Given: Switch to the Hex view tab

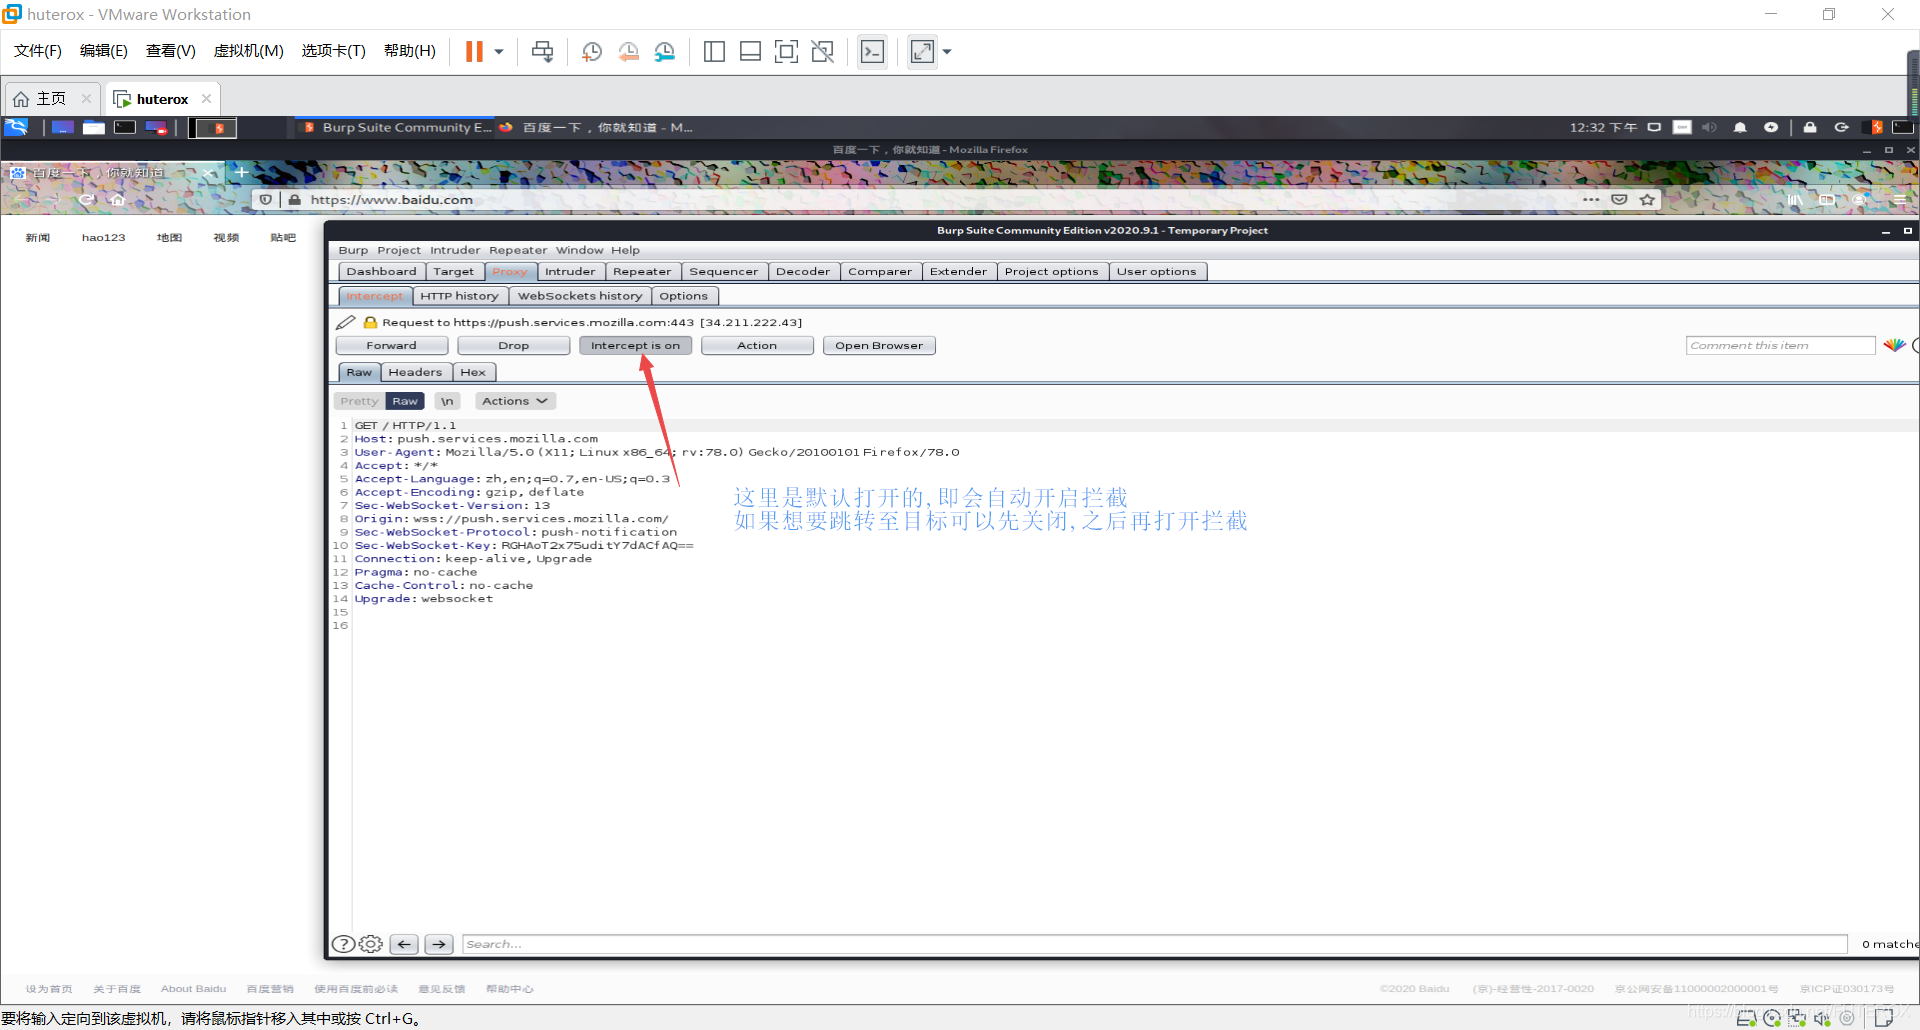Looking at the screenshot, I should 473,372.
